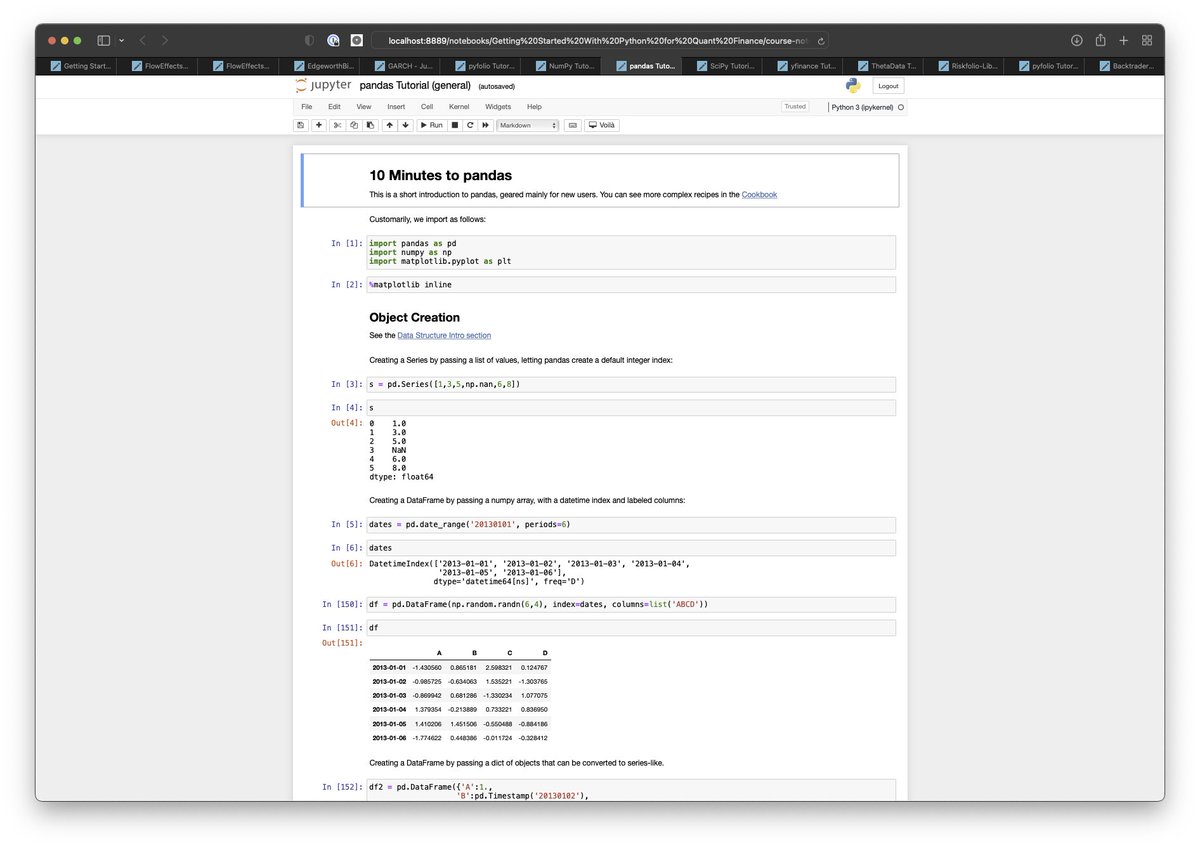Screen dimensions: 1200x848
Task: Switch to the Backtrader... tab
Action: tap(1125, 66)
